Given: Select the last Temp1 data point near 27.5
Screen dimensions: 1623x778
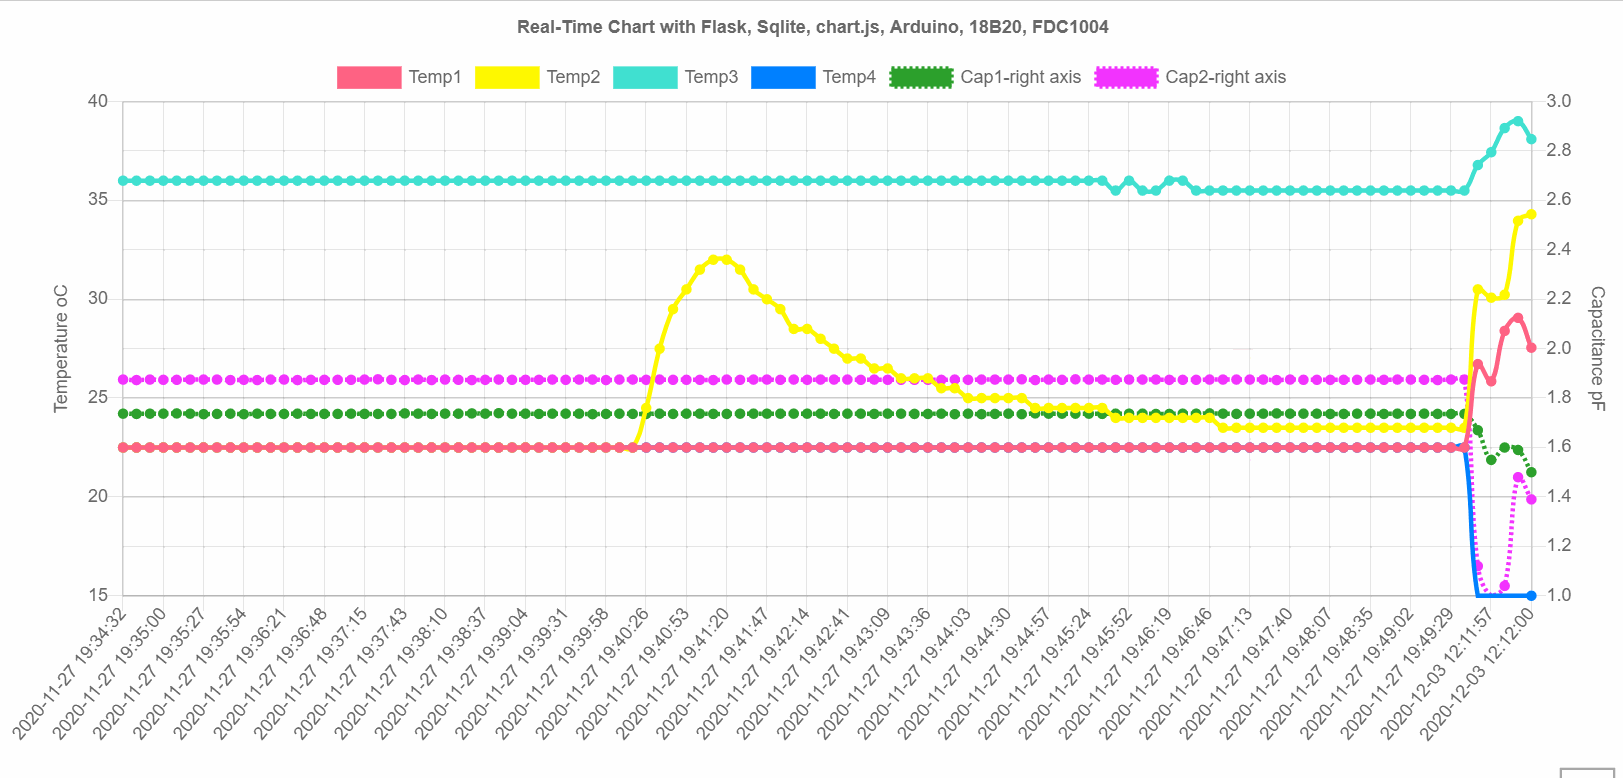Looking at the screenshot, I should 1531,348.
